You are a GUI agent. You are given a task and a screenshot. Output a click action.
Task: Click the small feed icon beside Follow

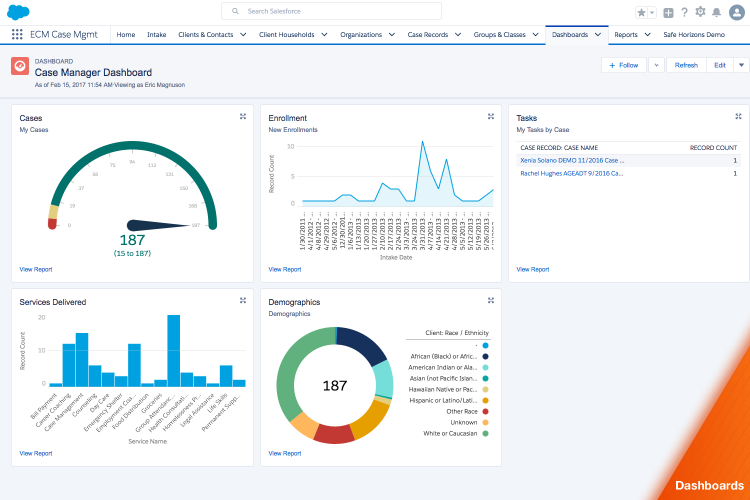656,65
